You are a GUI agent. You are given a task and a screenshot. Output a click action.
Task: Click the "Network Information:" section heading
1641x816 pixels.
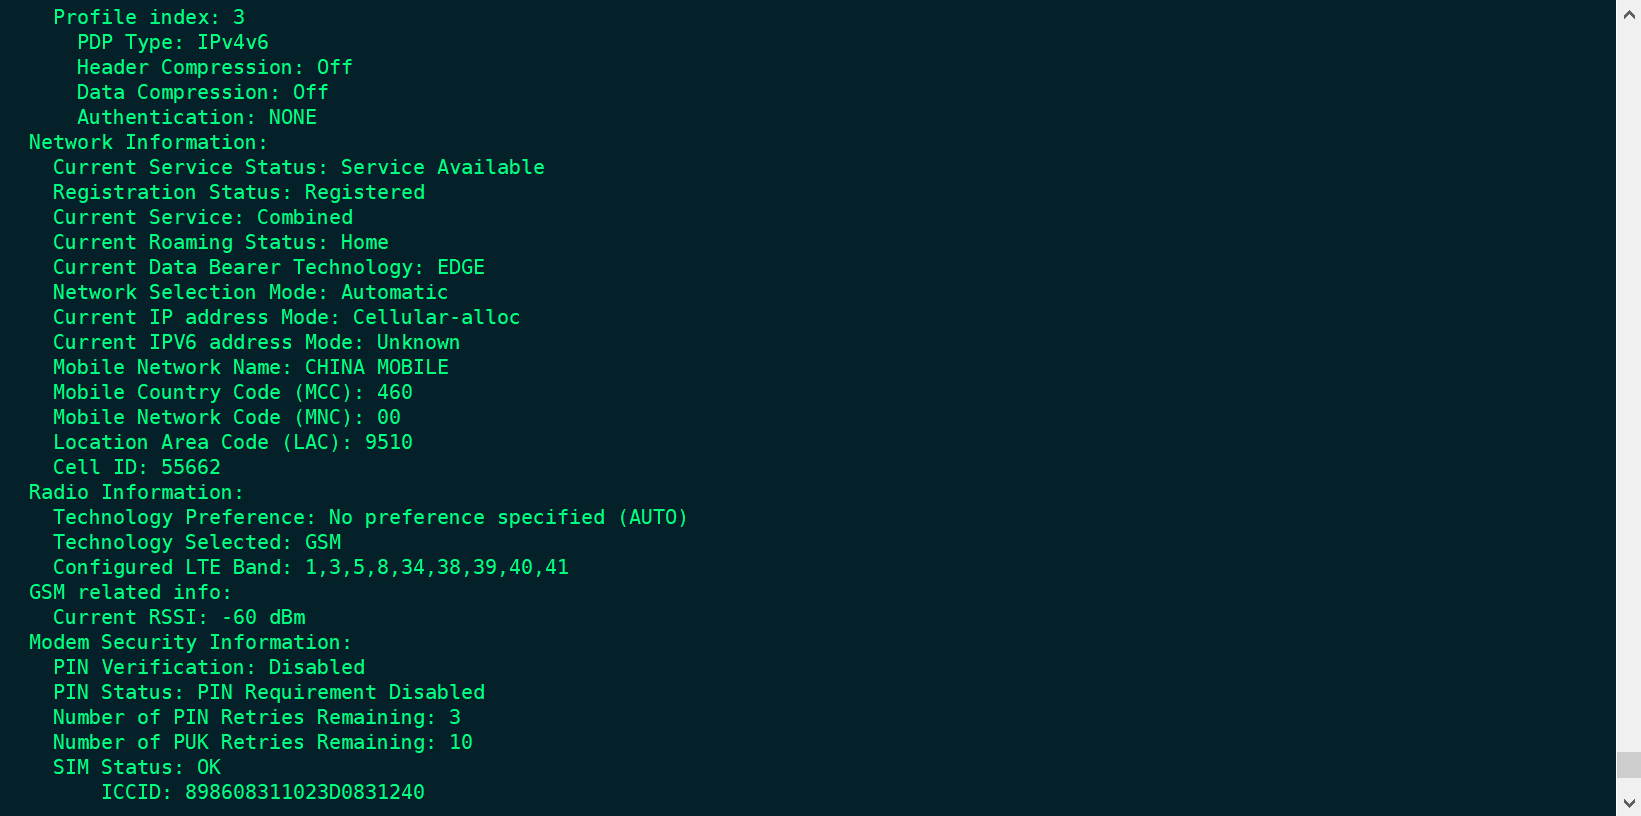(x=148, y=142)
